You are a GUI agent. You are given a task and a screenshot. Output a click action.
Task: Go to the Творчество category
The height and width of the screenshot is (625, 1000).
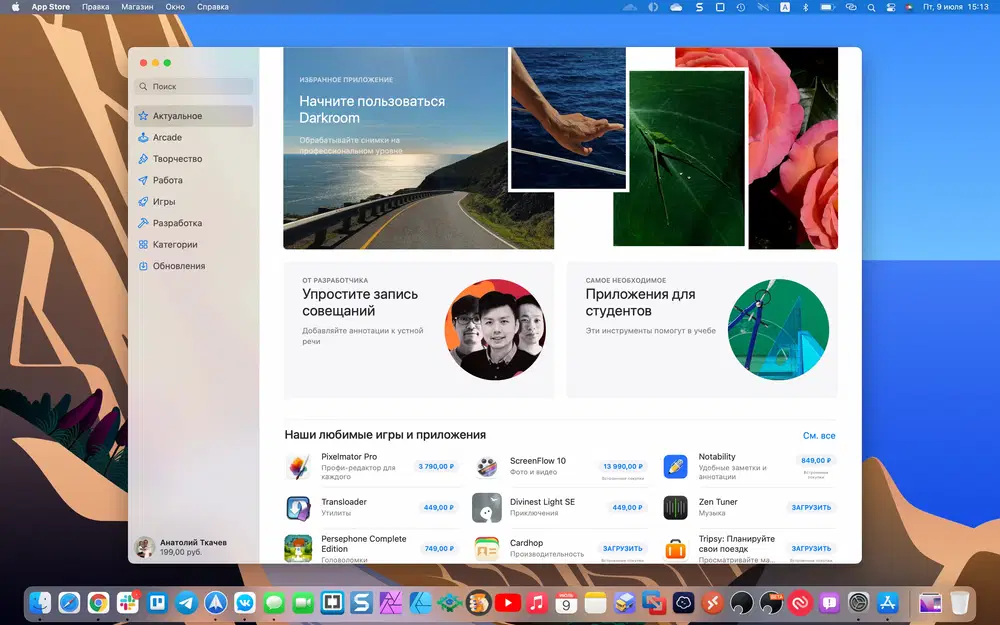[193, 159]
